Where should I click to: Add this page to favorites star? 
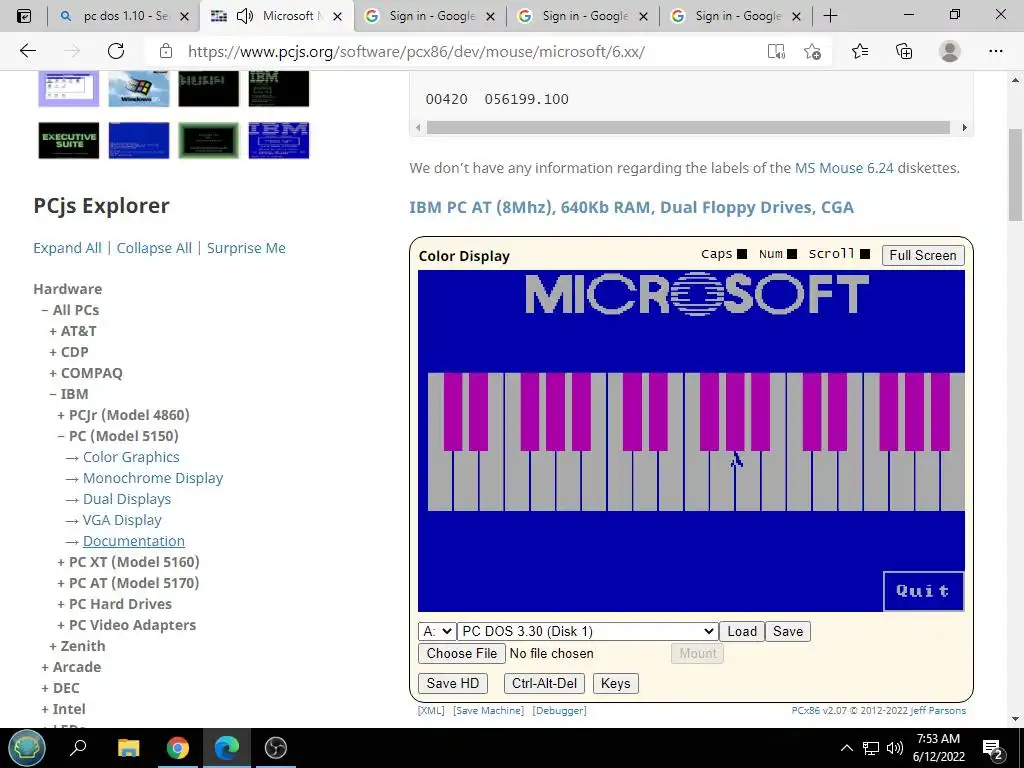[812, 52]
